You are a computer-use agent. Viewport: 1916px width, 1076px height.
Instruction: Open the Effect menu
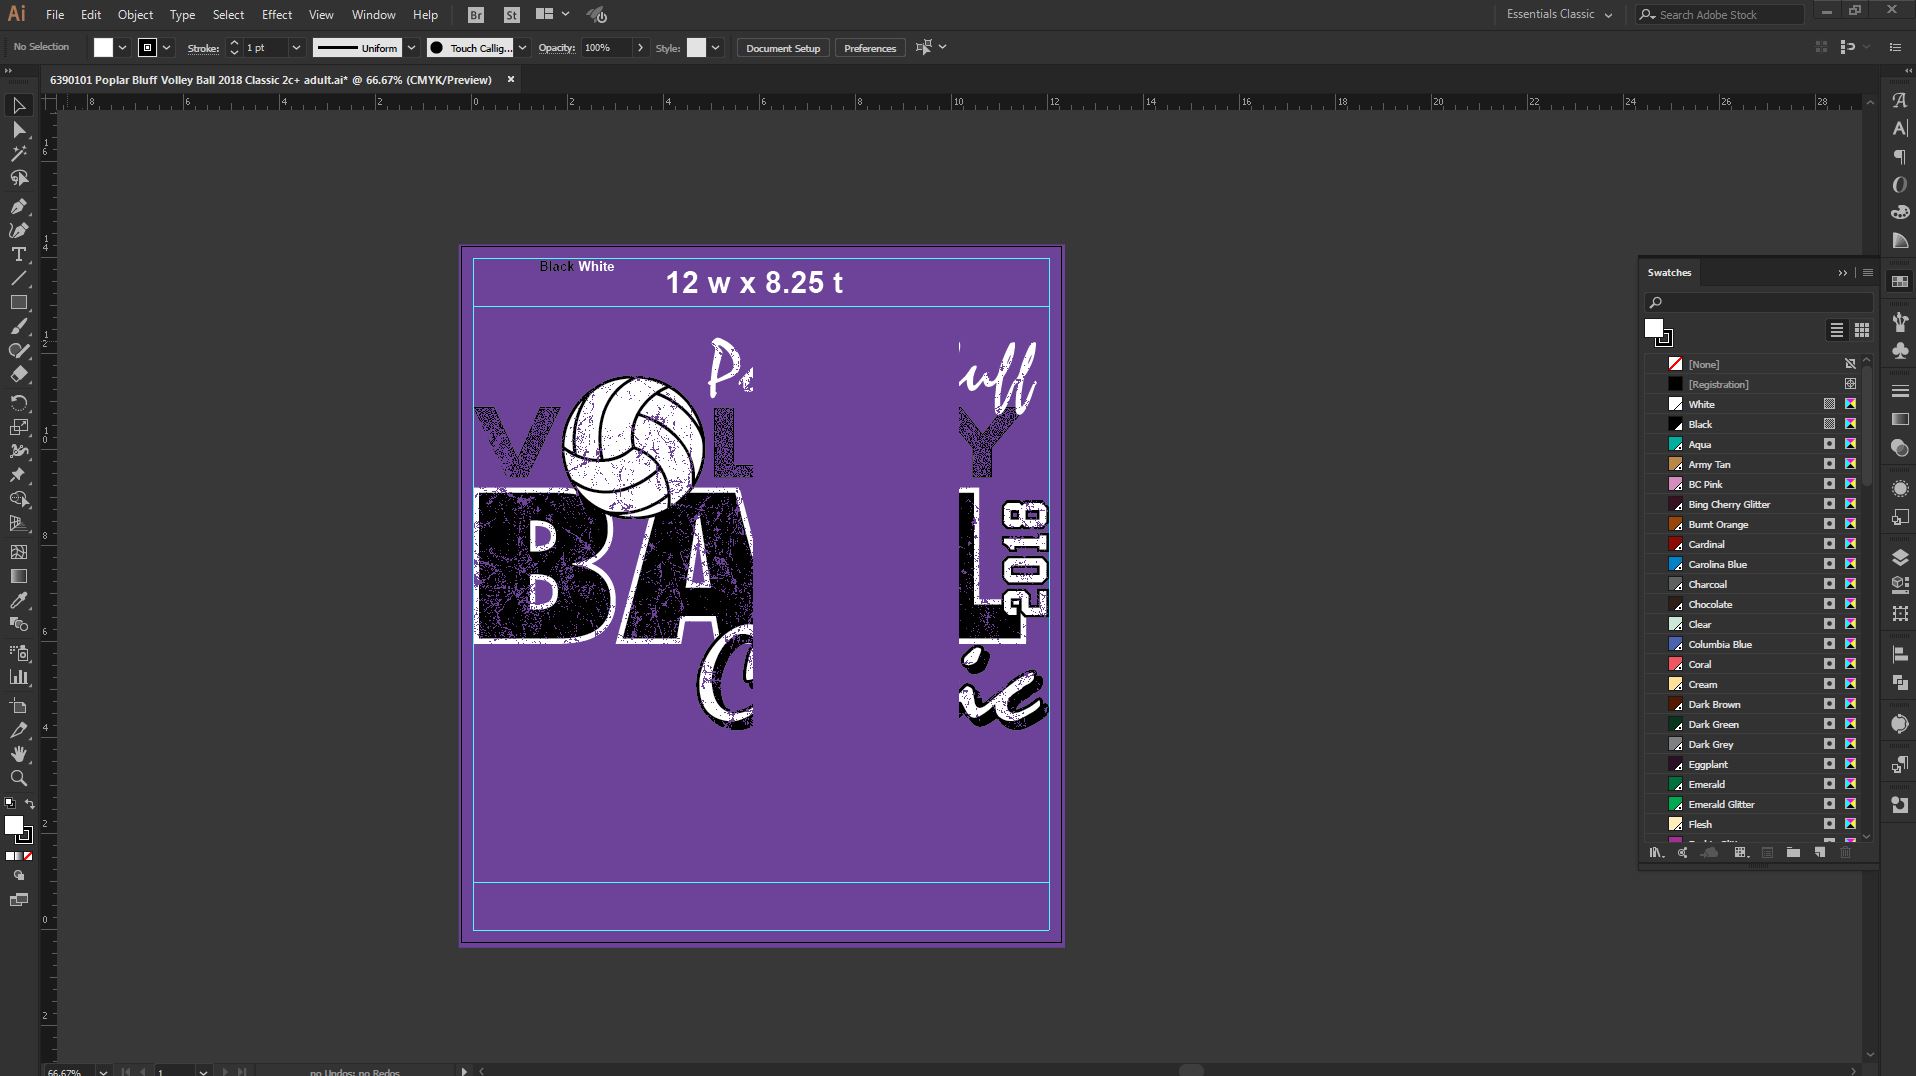pos(276,14)
